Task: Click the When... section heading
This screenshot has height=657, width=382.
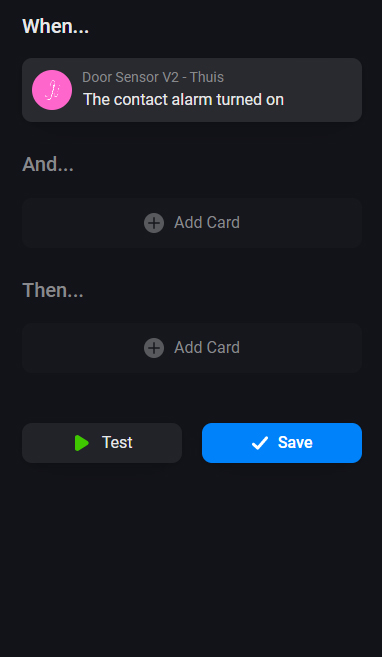Action: pyautogui.click(x=55, y=26)
